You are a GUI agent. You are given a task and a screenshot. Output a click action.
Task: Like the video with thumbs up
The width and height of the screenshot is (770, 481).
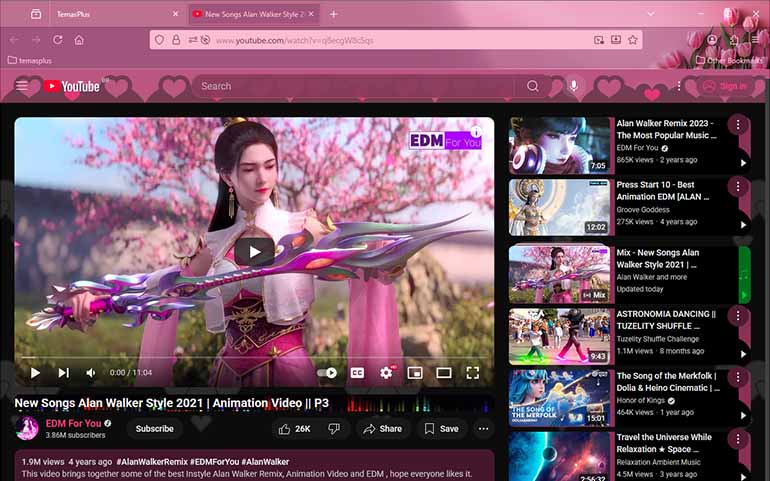(295, 429)
